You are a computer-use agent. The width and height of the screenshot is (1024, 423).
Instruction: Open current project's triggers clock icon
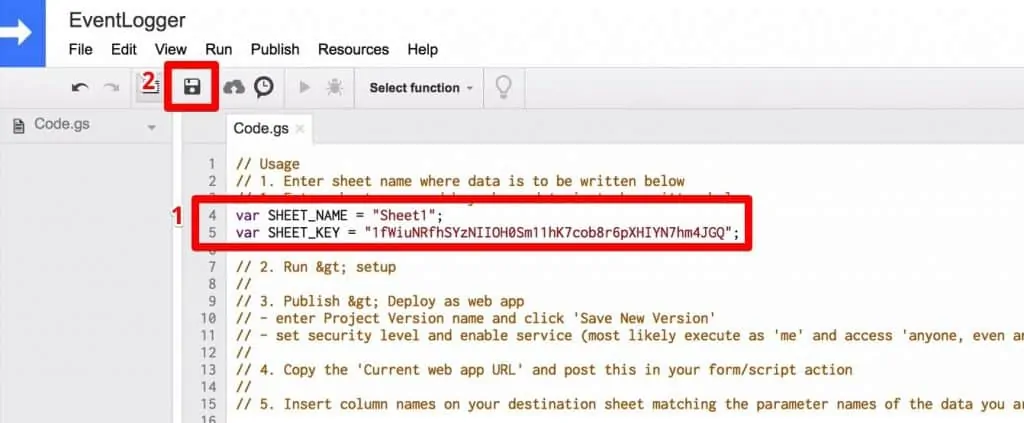pos(264,87)
